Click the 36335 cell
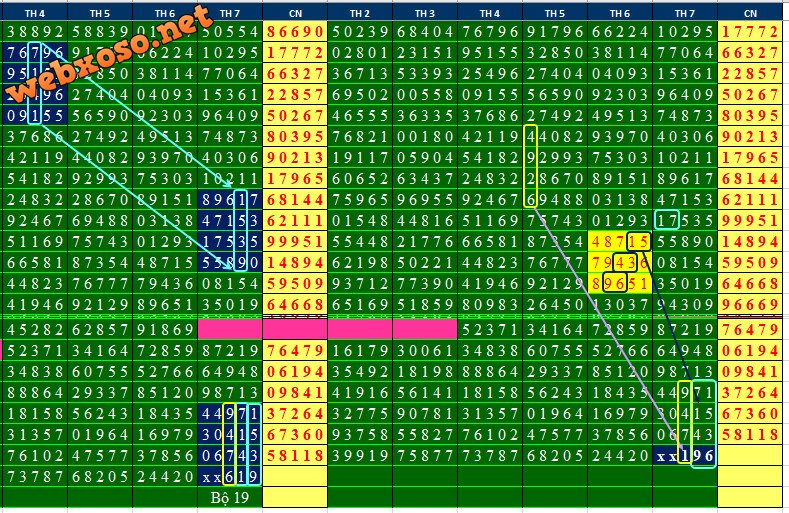 [425, 116]
